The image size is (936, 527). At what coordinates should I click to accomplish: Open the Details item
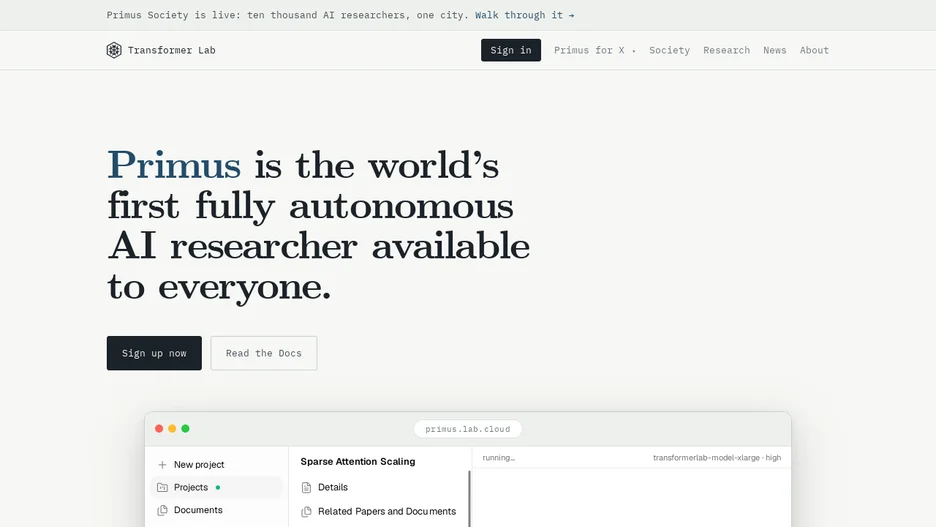(332, 487)
